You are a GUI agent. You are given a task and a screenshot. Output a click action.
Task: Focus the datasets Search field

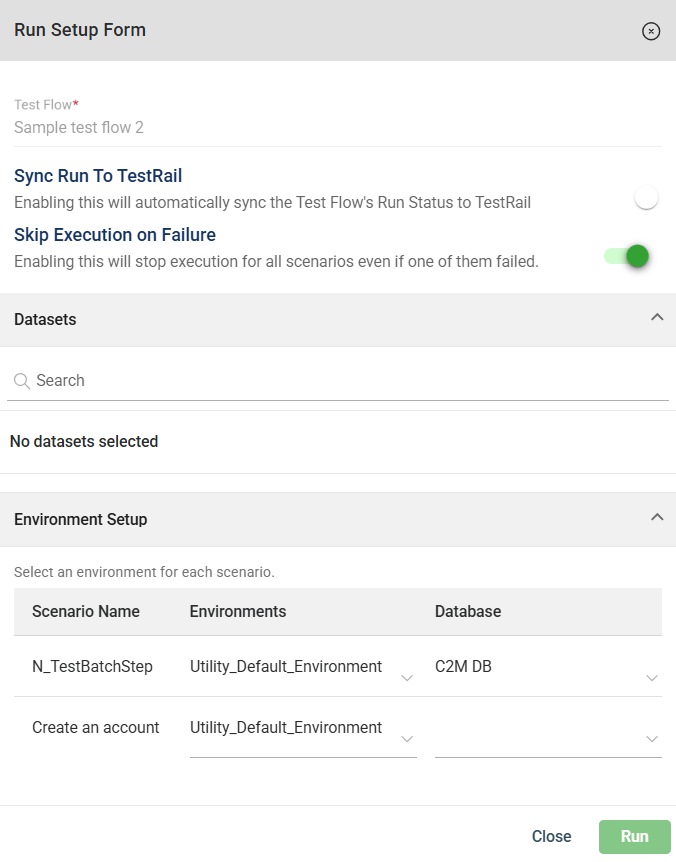[340, 381]
